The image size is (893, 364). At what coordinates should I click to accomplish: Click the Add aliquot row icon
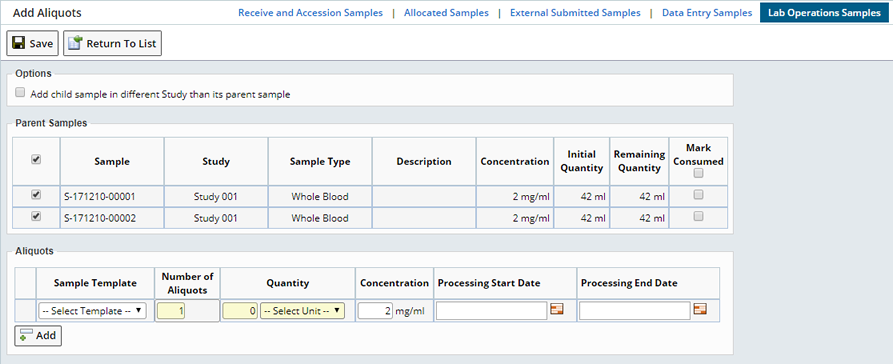pos(26,335)
